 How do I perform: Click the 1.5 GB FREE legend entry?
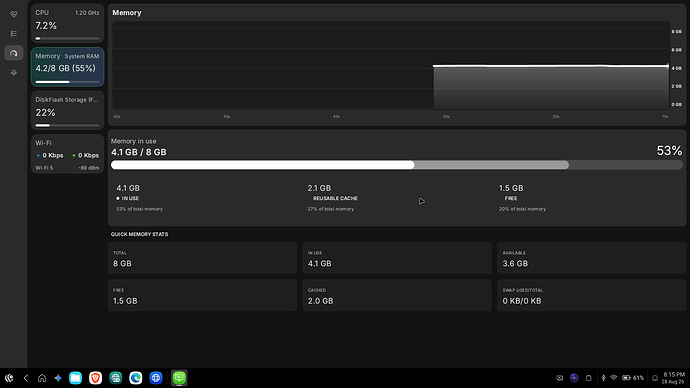522,198
